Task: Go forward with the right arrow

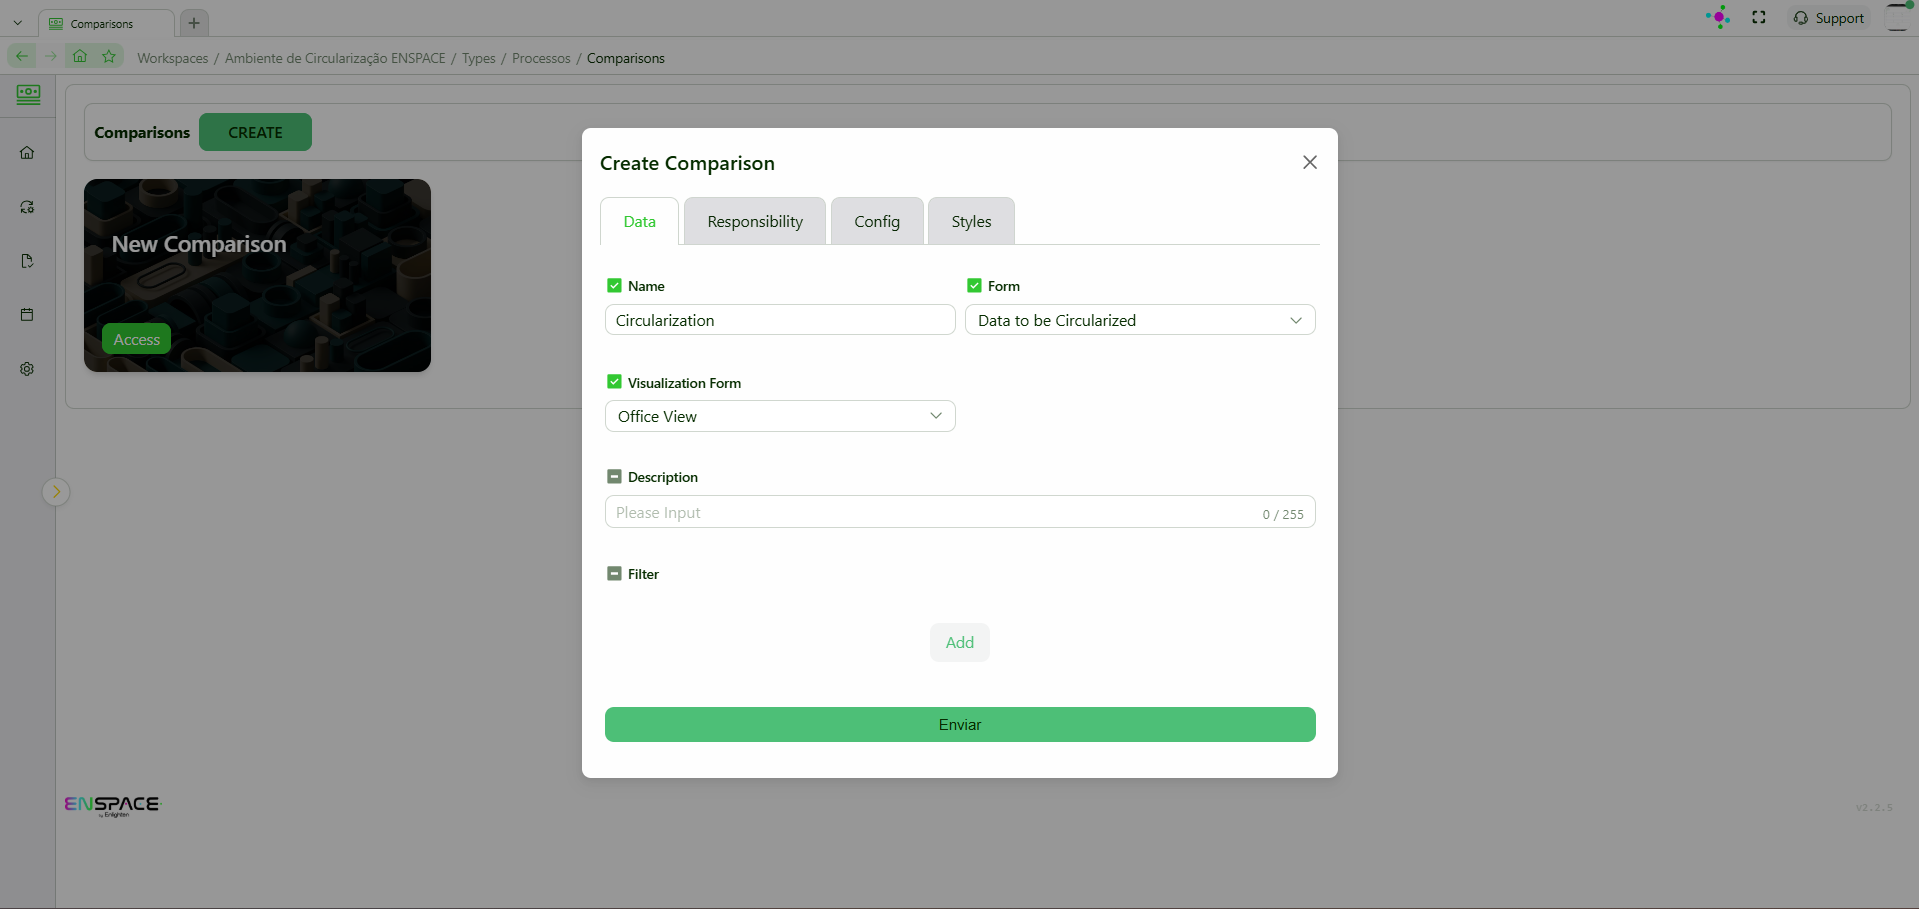Action: pos(50,56)
